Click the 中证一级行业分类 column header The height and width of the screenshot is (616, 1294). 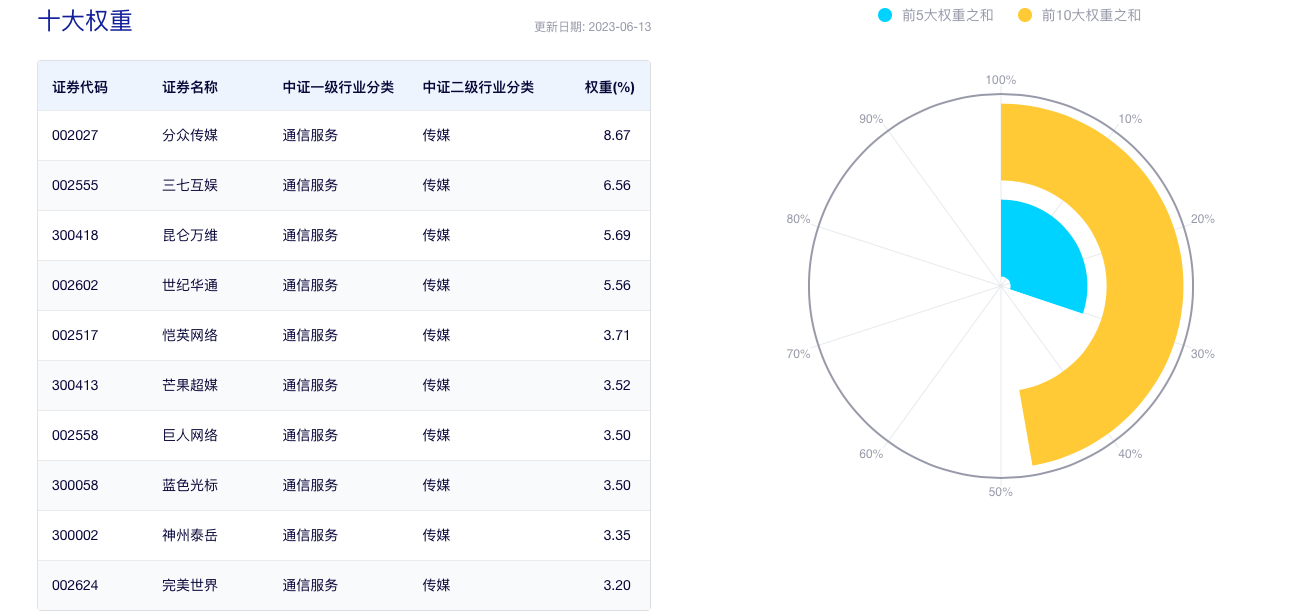point(338,87)
